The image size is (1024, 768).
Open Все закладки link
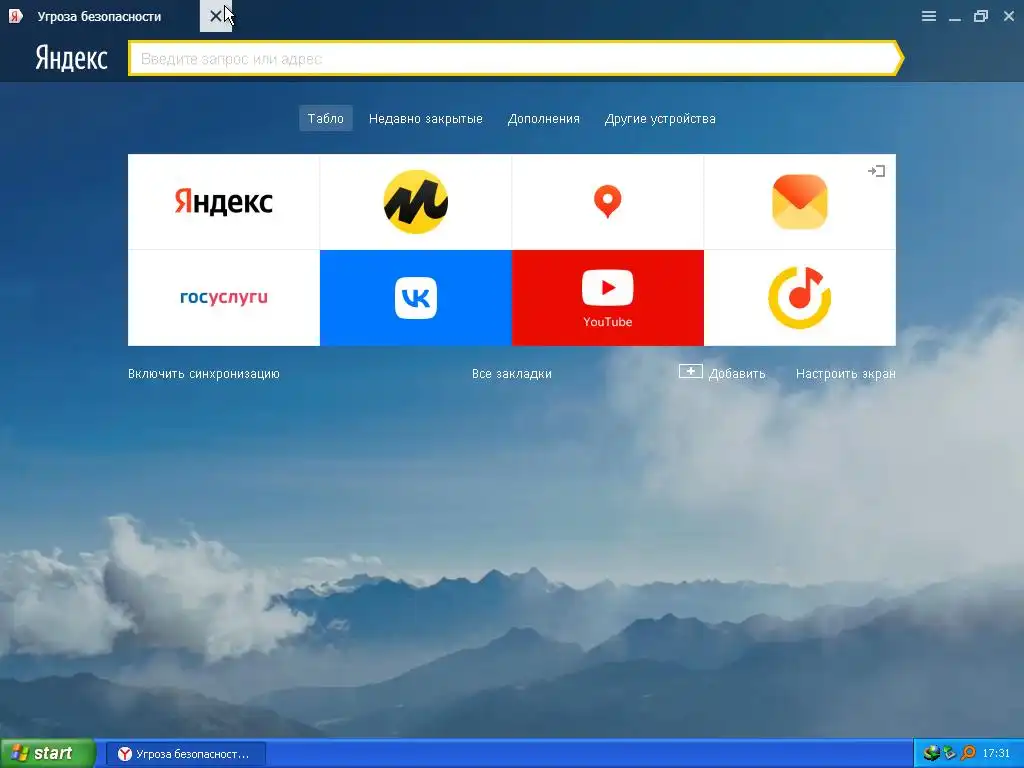[x=512, y=374]
